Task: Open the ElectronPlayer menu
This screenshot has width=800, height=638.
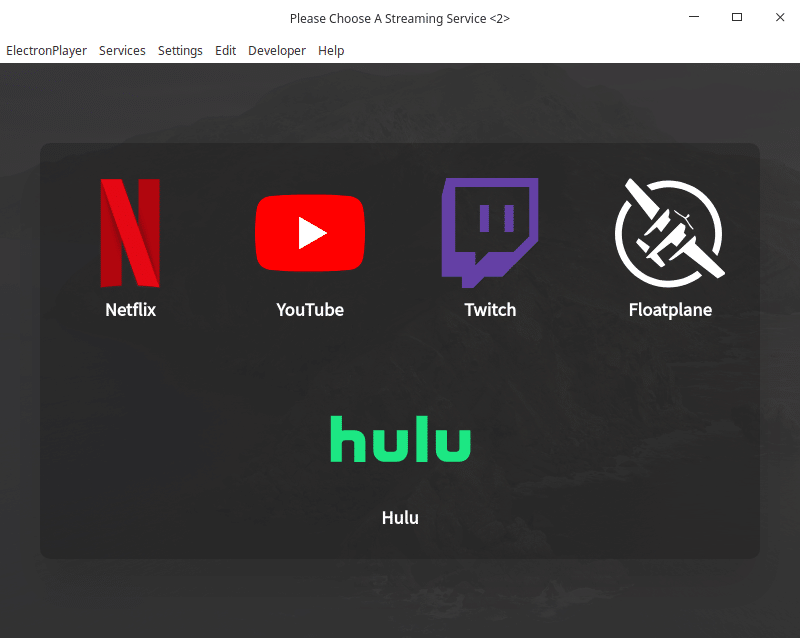Action: [x=46, y=51]
